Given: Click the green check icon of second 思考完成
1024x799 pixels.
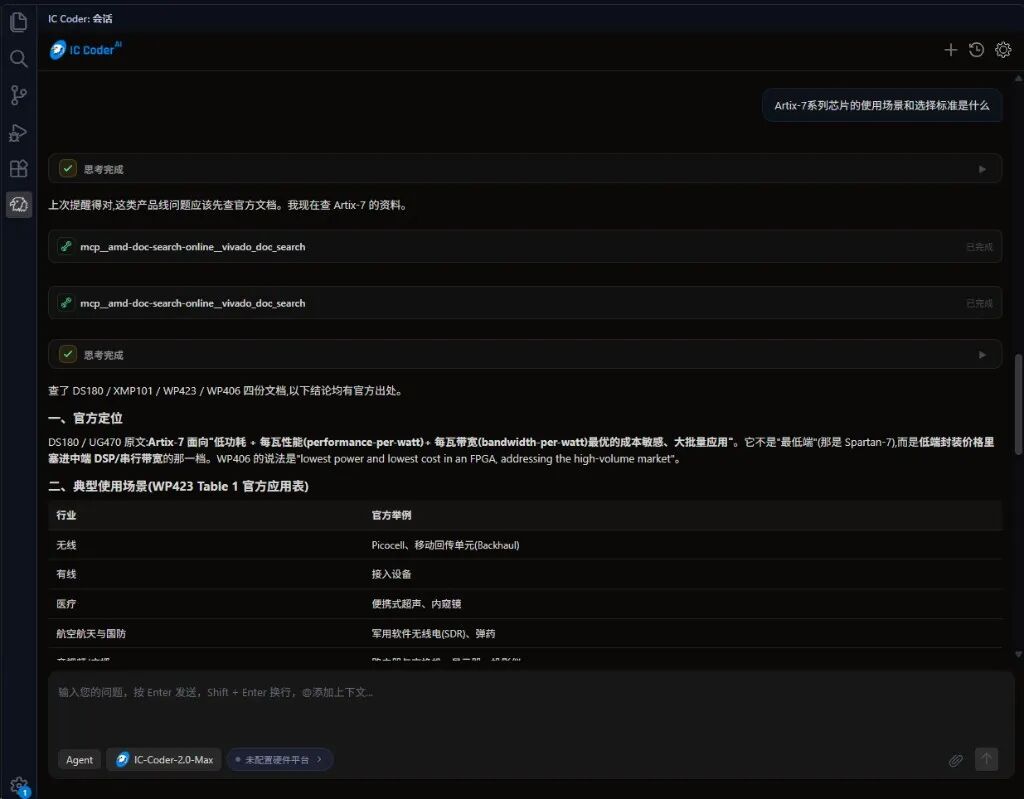Looking at the screenshot, I should point(68,354).
